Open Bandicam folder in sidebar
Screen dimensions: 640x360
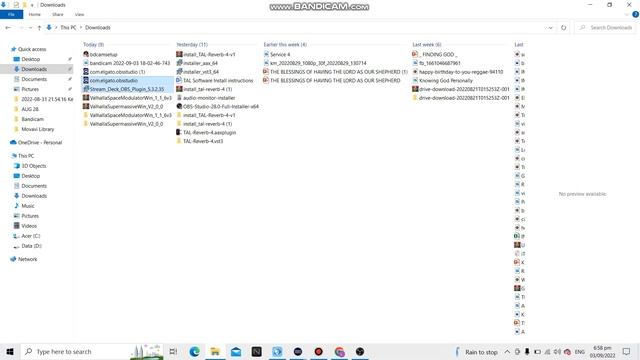(32, 119)
